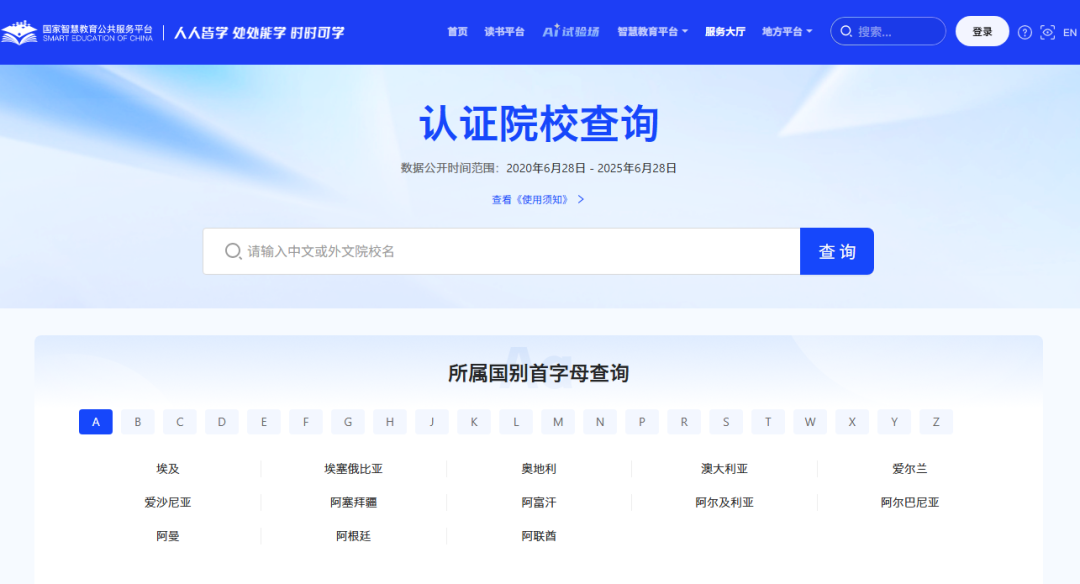Open country 澳大利亚
This screenshot has height=584, width=1080.
coord(725,469)
